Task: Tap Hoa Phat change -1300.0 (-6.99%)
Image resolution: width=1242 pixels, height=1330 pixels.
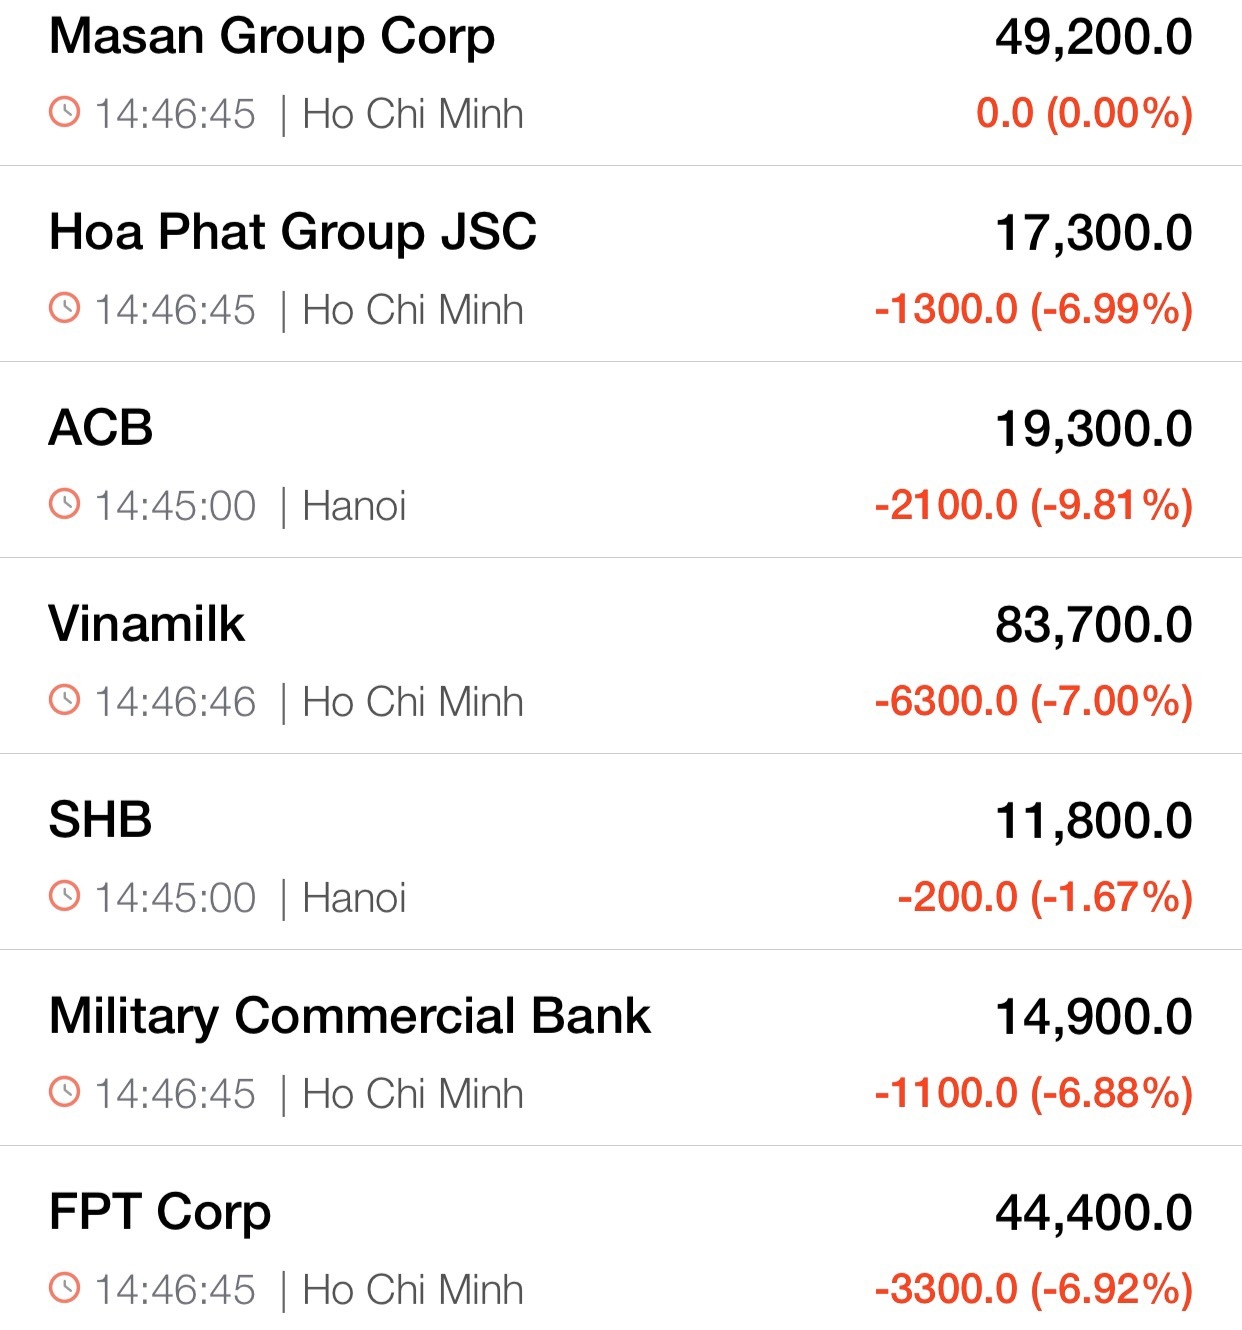Action: 1034,310
